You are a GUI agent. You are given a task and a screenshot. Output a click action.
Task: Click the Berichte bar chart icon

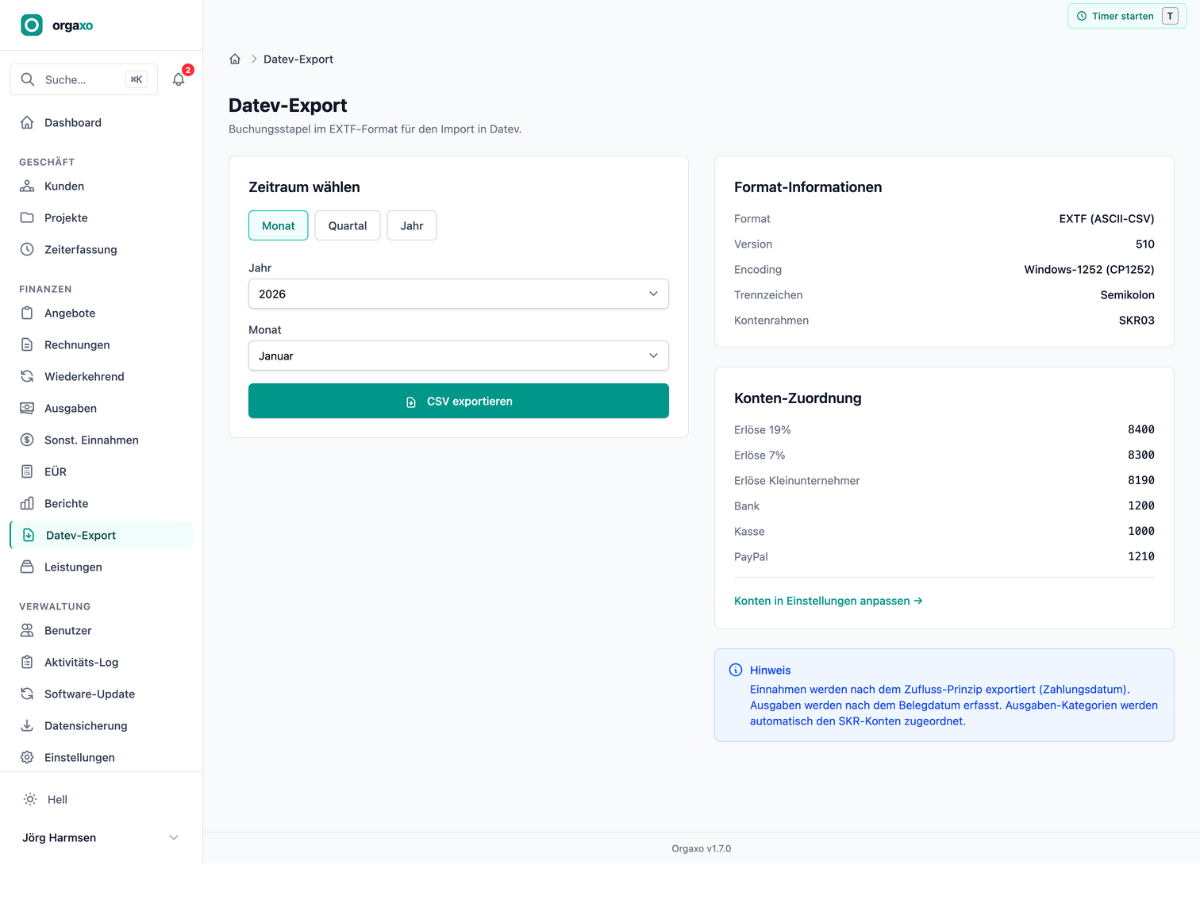(x=27, y=504)
